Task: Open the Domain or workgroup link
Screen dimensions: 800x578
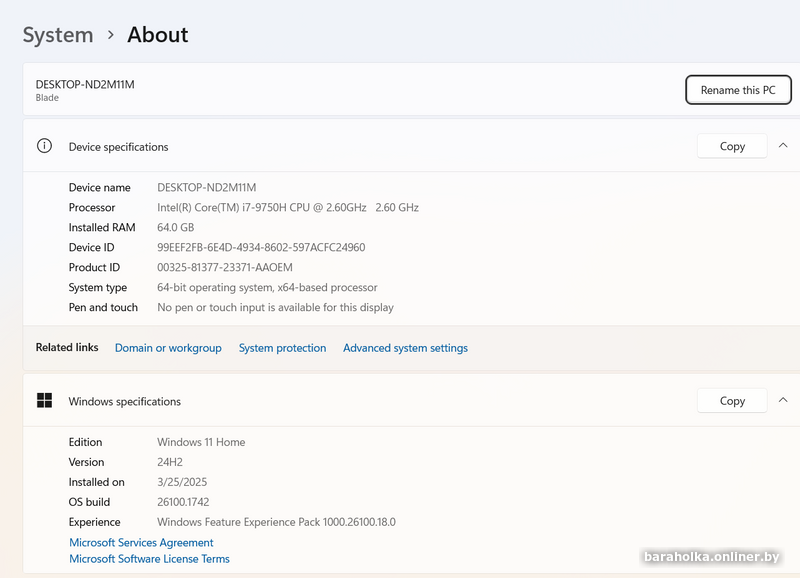Action: tap(168, 348)
